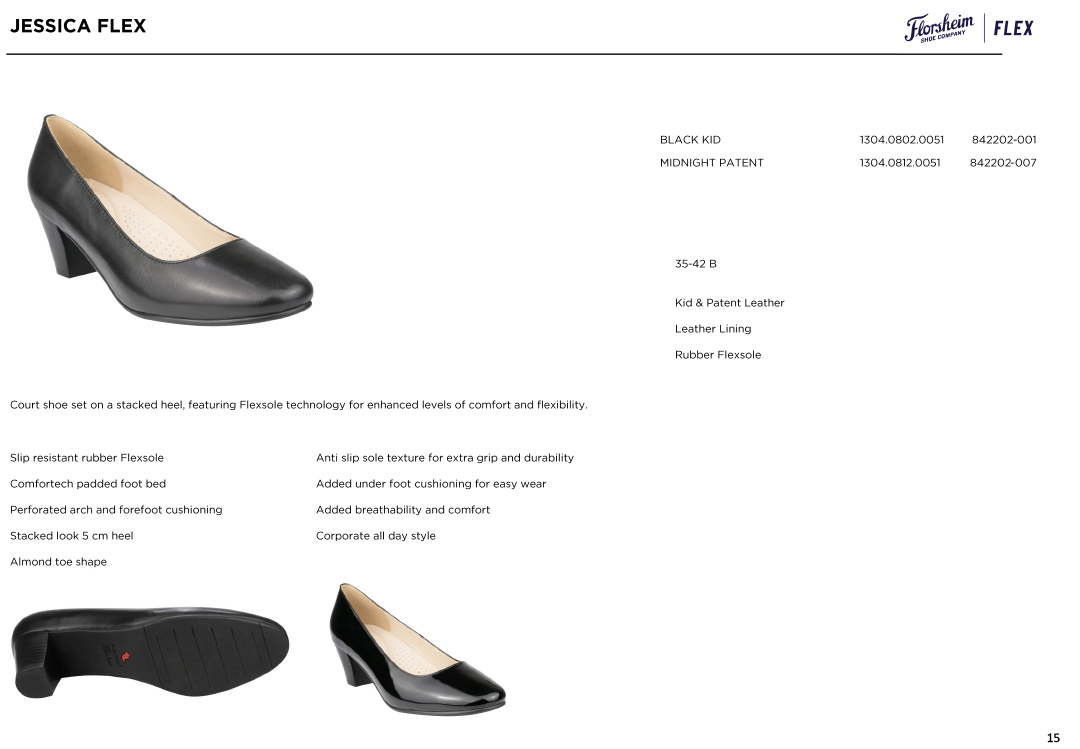1080x749 pixels.
Task: Click the Florsheim Shoe Company logo
Action: click(938, 28)
